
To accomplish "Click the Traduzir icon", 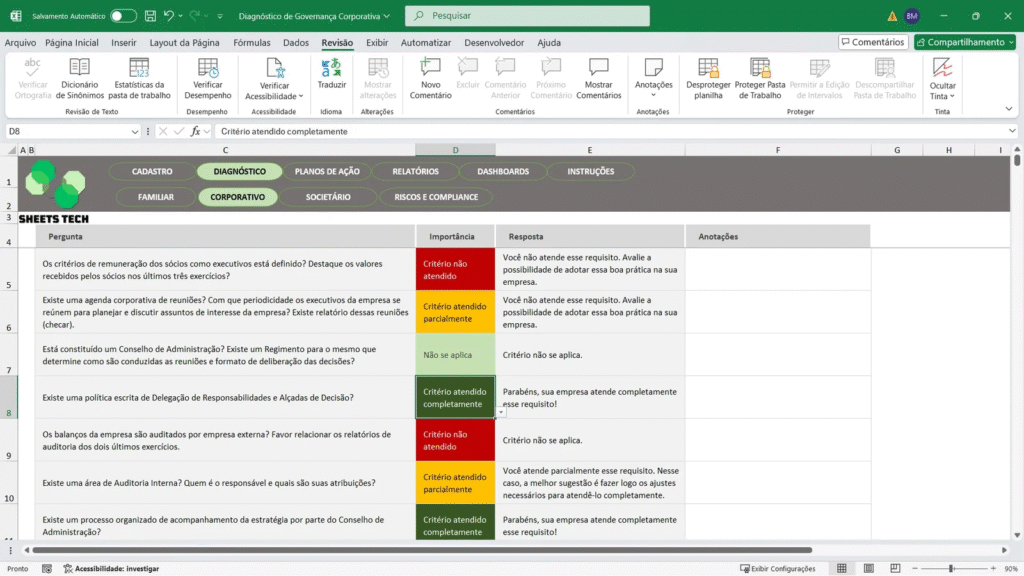I will click(x=331, y=68).
